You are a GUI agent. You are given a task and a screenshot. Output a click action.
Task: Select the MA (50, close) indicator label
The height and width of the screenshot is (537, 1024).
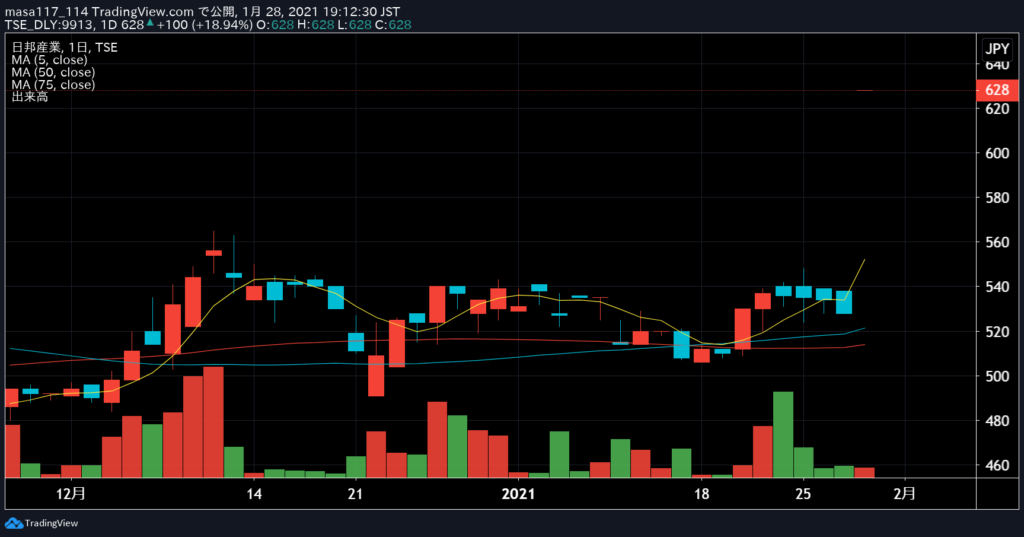pyautogui.click(x=53, y=73)
